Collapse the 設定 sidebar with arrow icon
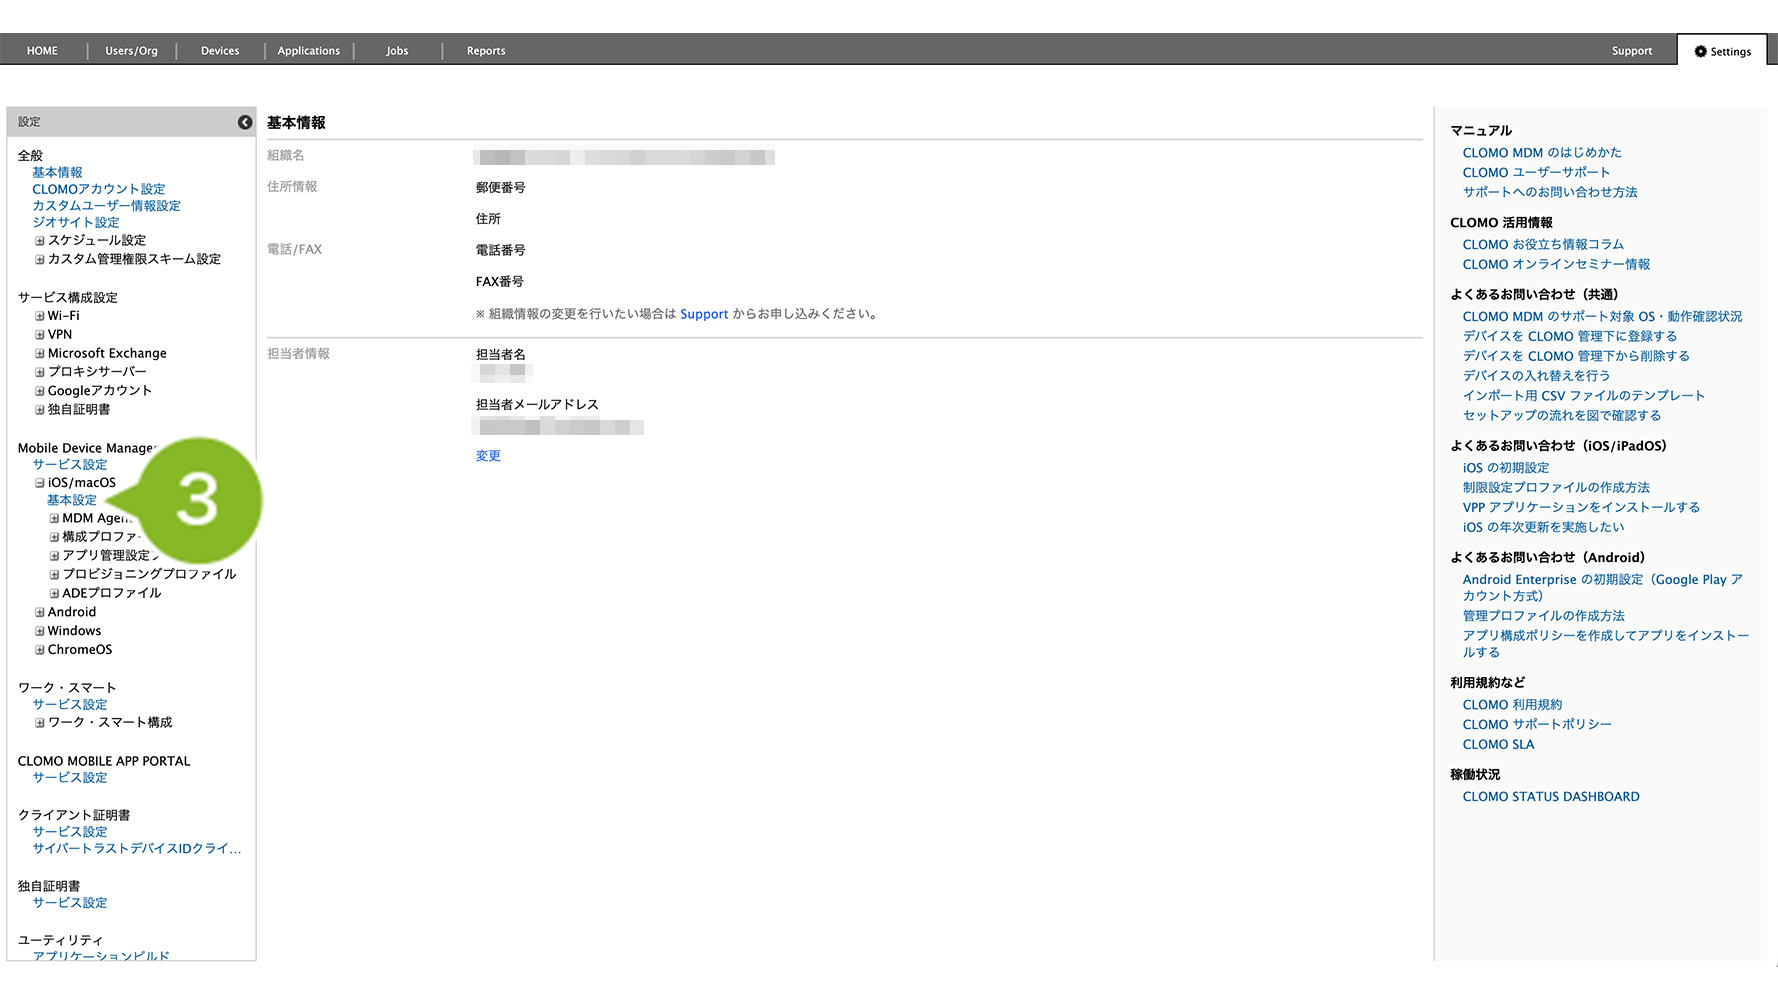Image resolution: width=1778 pixels, height=1000 pixels. (245, 122)
